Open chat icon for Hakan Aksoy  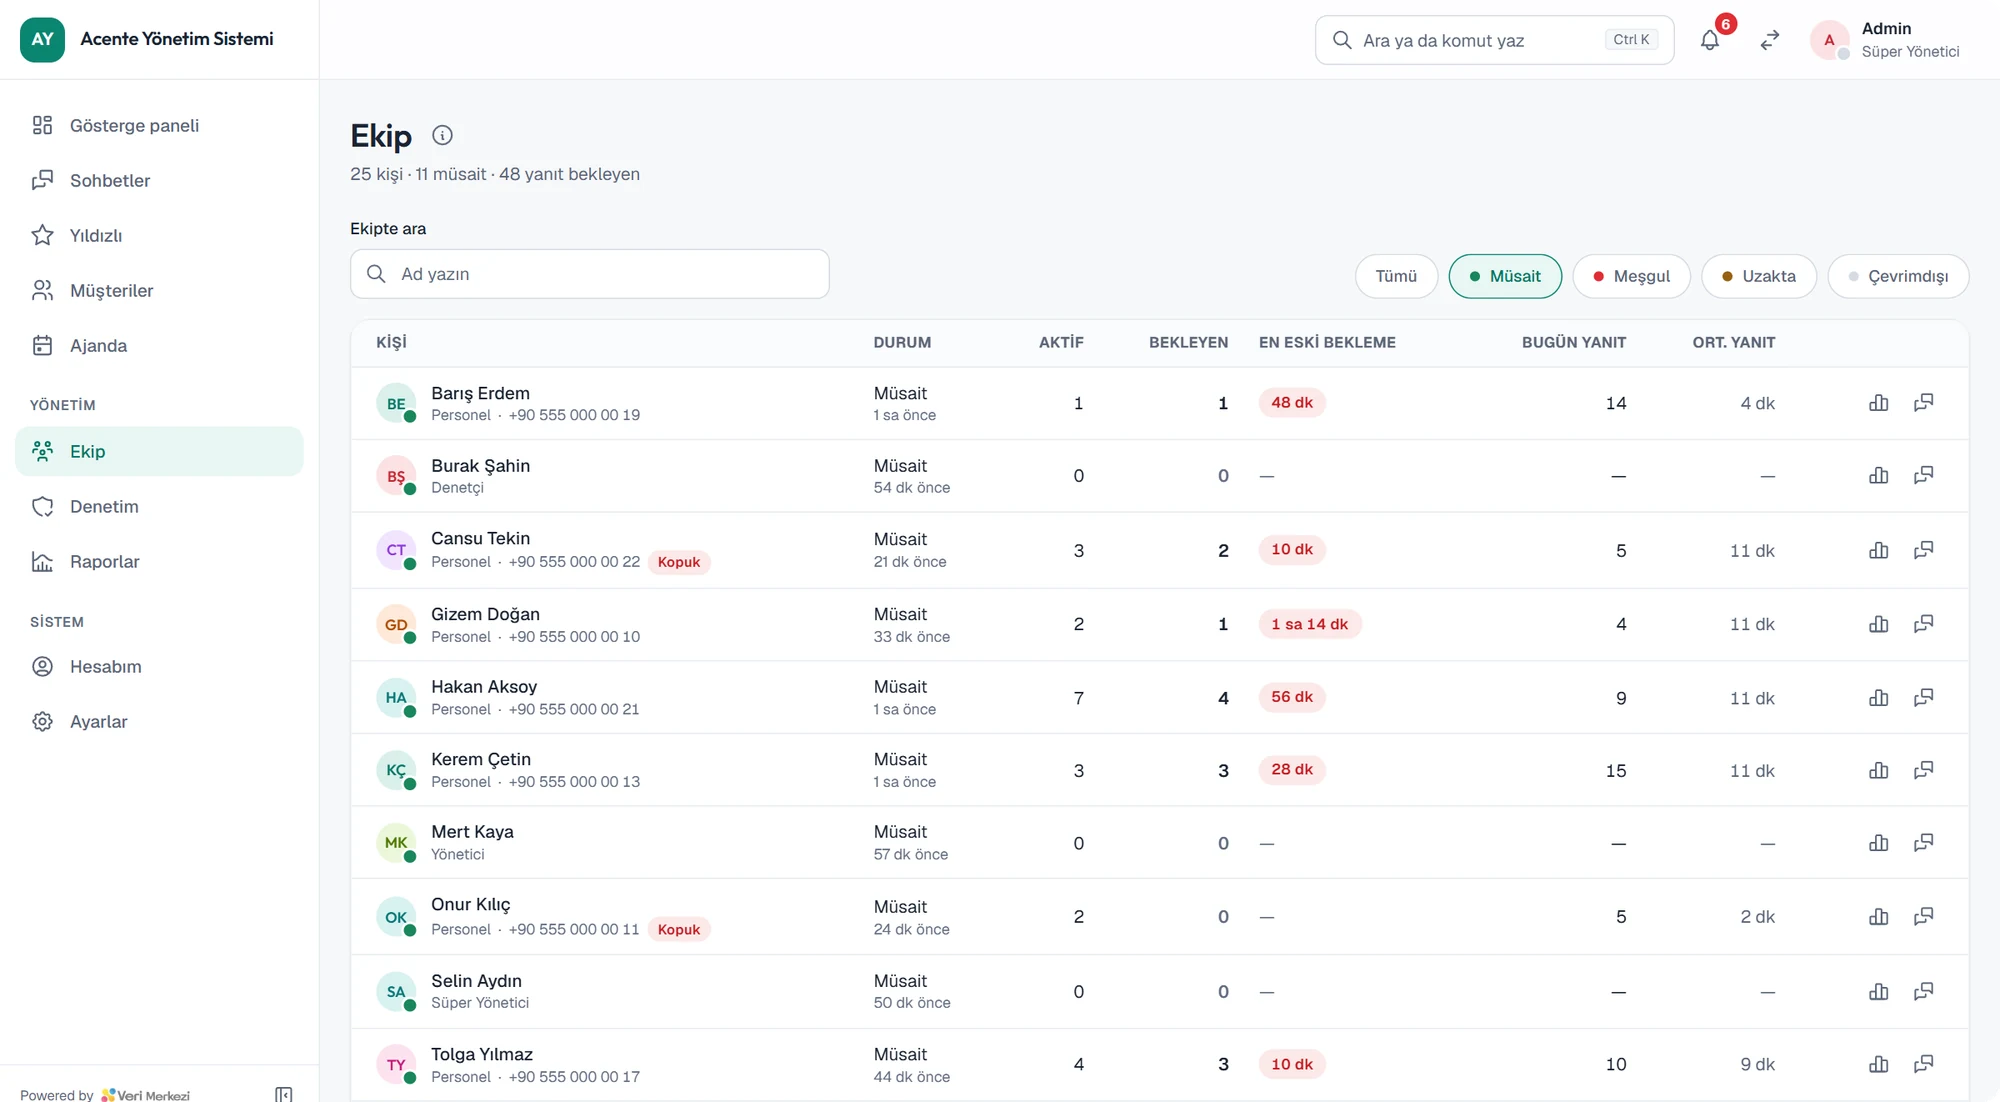(1924, 698)
